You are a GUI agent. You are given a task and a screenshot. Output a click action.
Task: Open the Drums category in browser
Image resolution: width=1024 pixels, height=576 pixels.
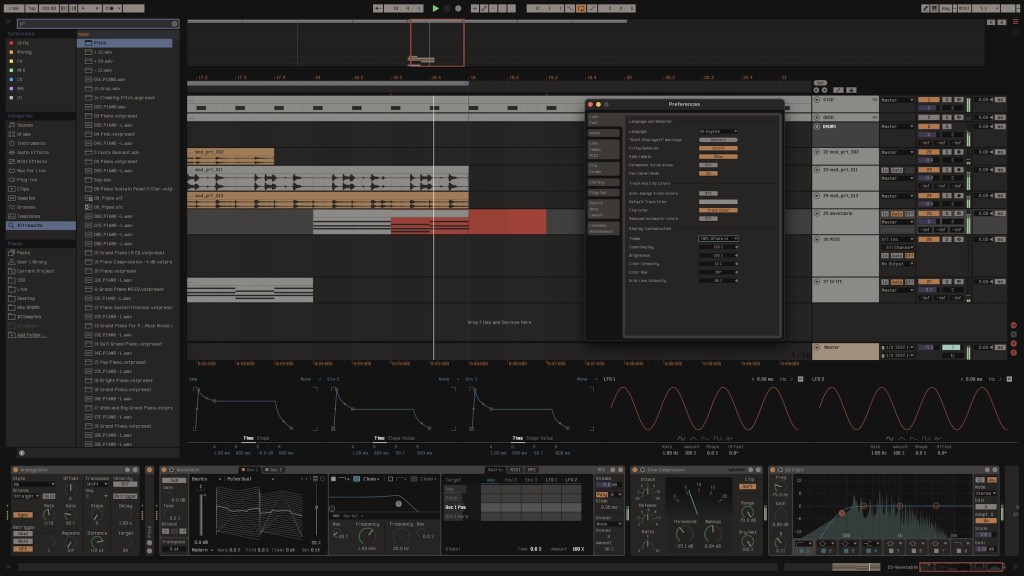coord(24,132)
